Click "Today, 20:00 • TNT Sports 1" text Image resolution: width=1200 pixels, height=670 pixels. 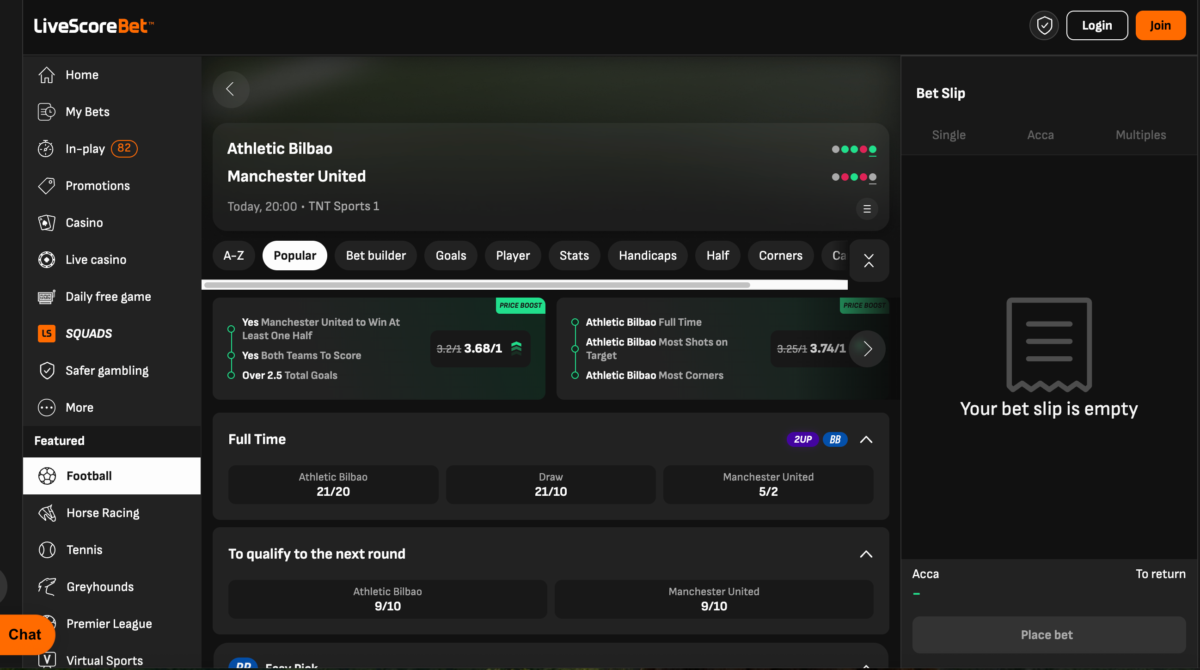(303, 207)
